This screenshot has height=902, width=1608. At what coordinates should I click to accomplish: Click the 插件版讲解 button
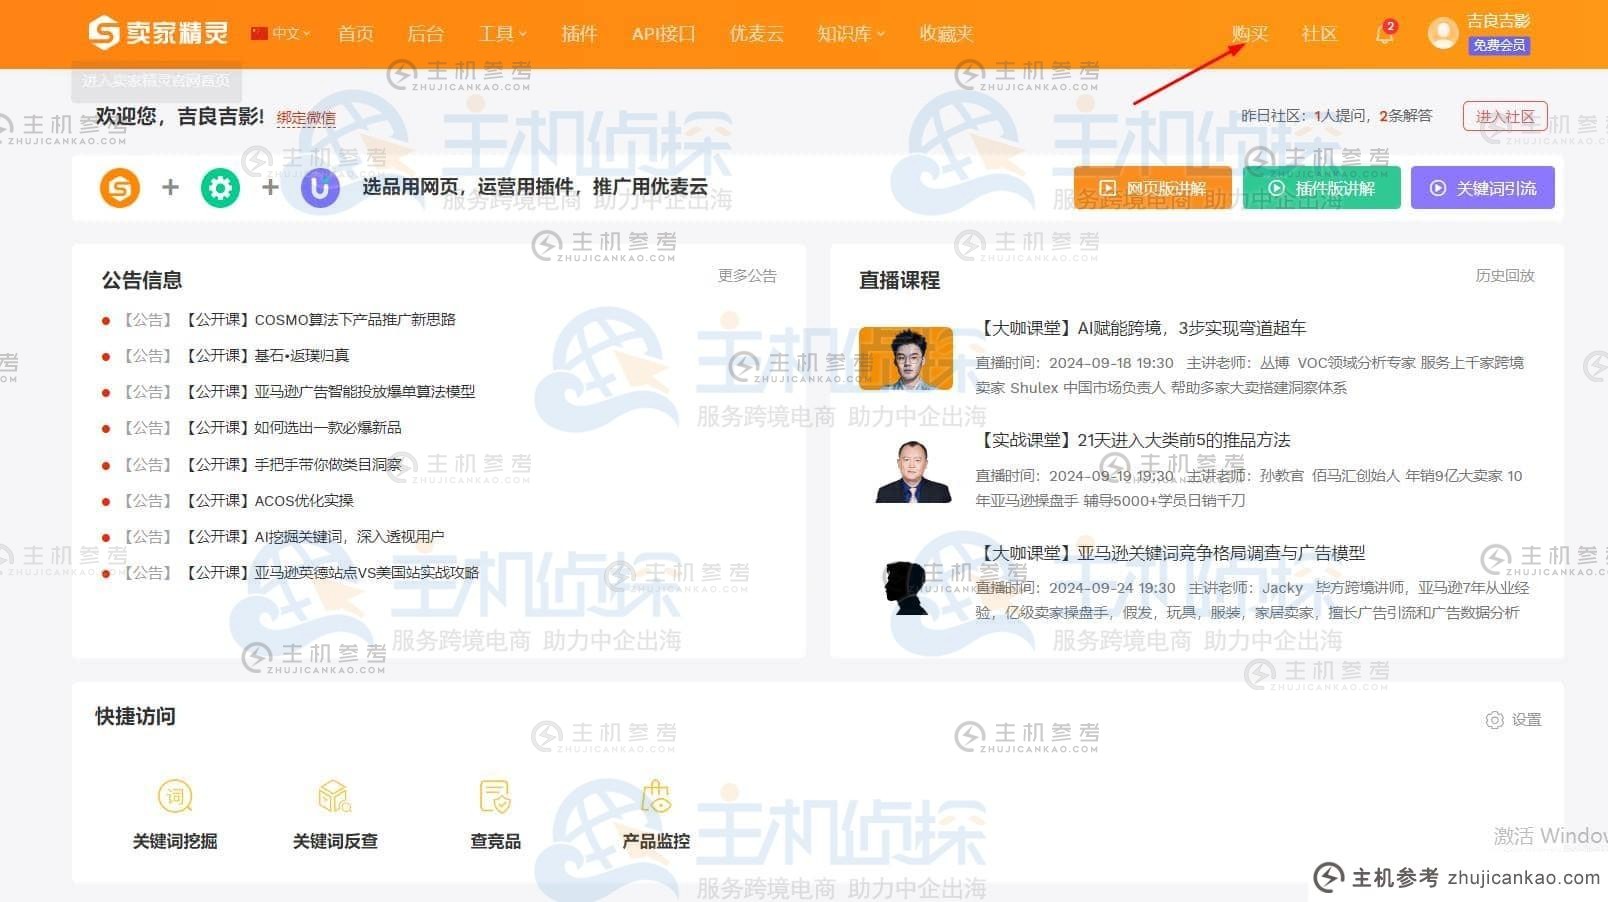pos(1321,187)
